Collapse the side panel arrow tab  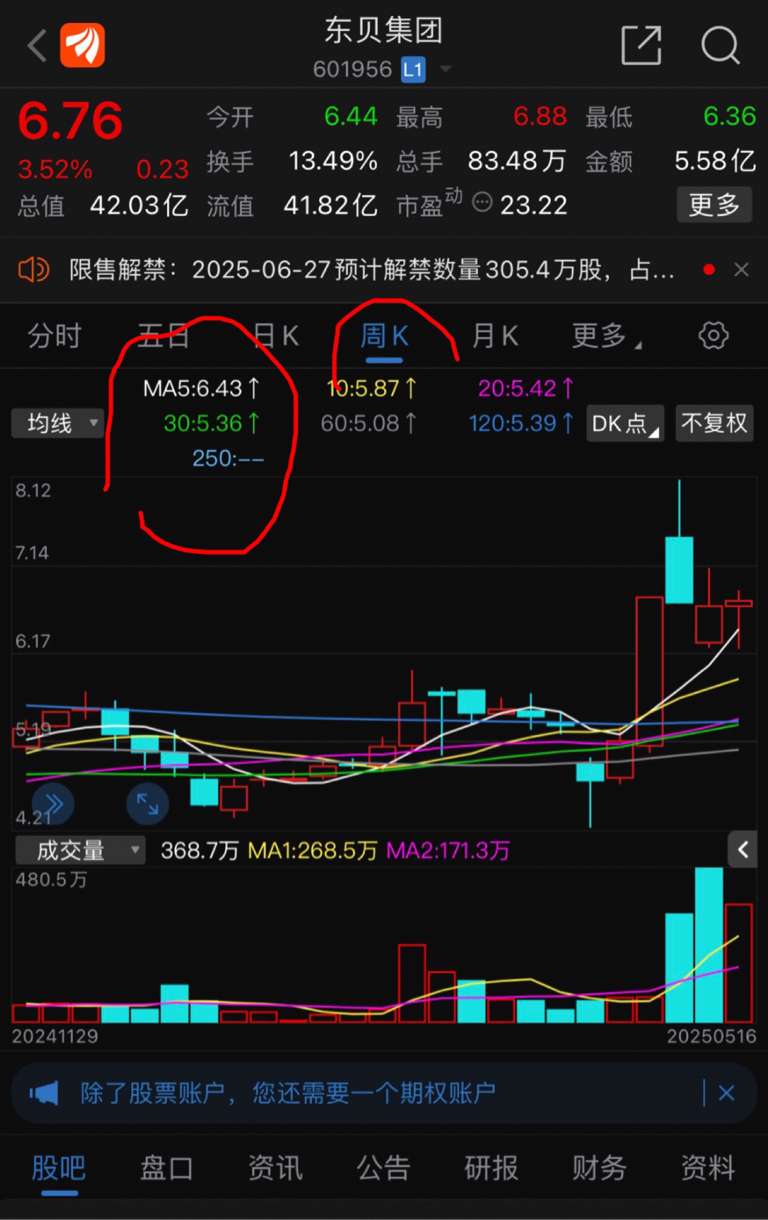point(742,850)
